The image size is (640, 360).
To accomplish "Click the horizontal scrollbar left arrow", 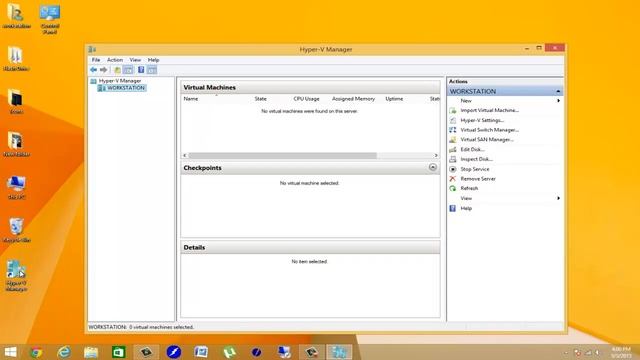I will click(x=185, y=156).
